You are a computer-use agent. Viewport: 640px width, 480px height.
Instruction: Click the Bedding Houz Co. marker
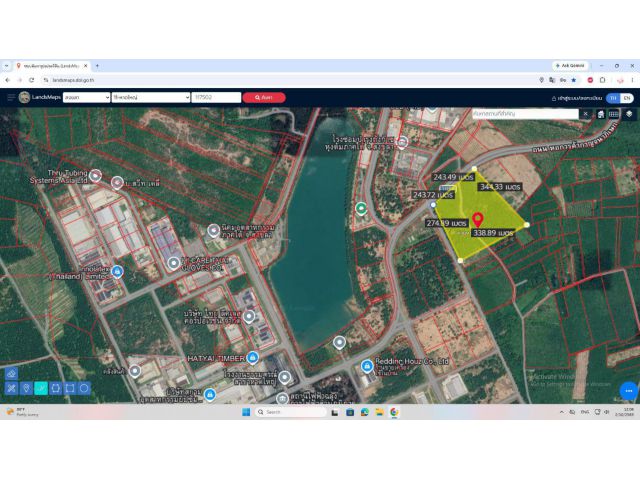(367, 366)
